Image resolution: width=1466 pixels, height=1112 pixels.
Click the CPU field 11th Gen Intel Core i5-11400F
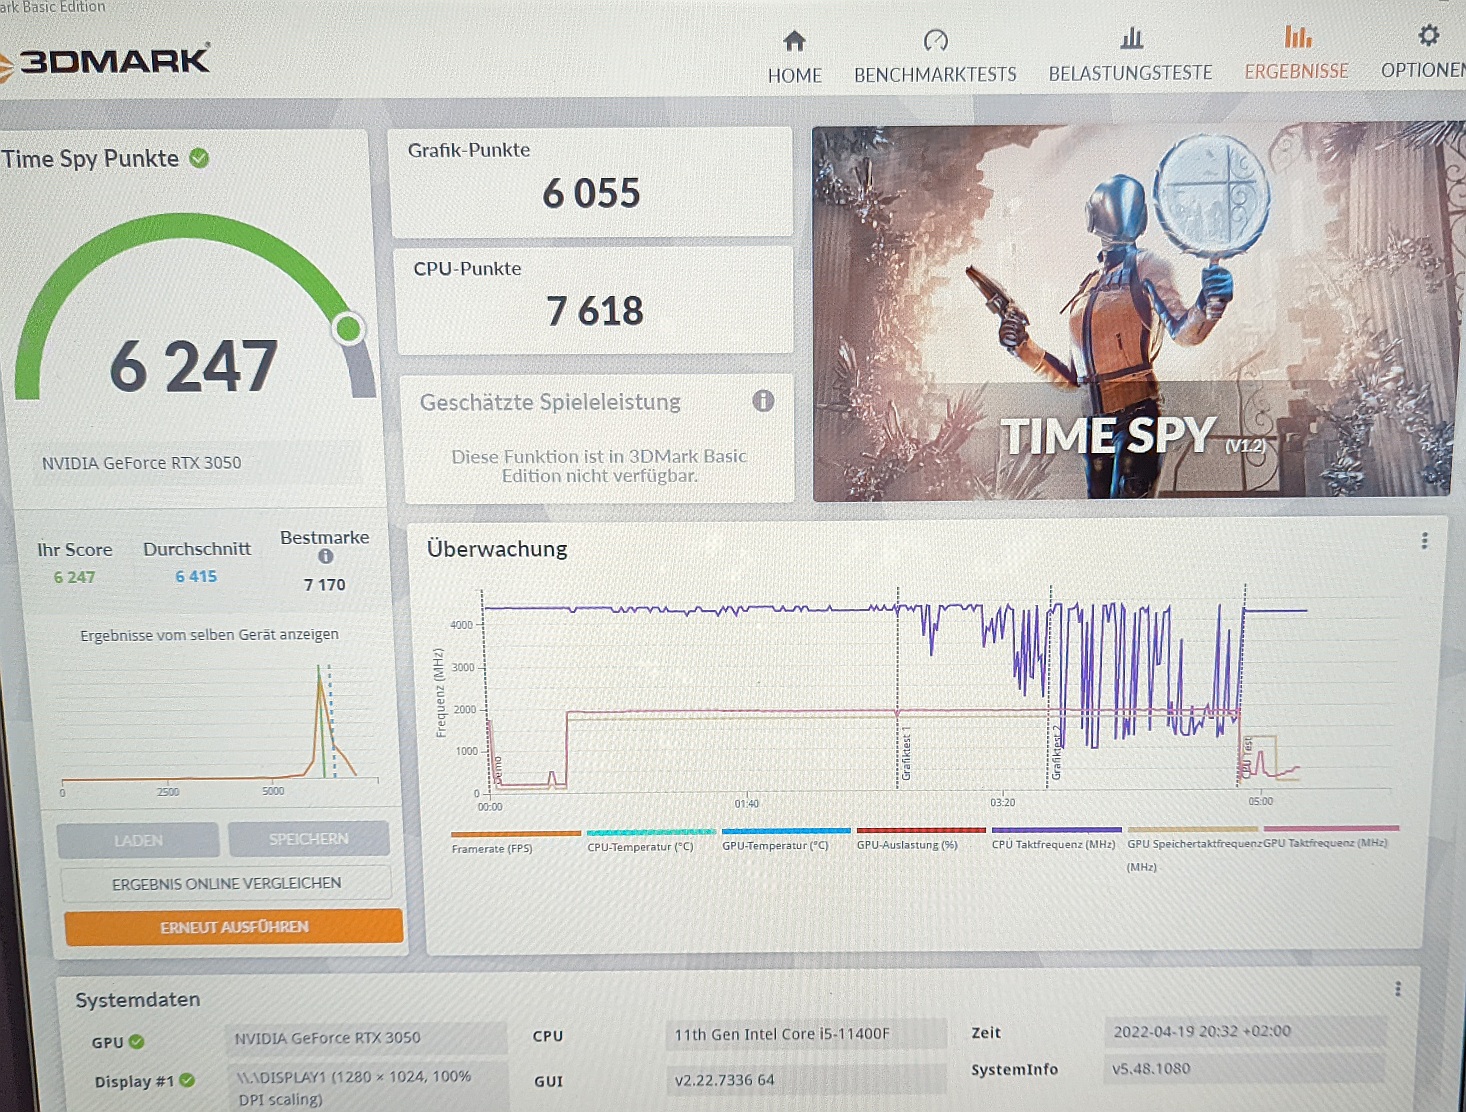point(806,1034)
